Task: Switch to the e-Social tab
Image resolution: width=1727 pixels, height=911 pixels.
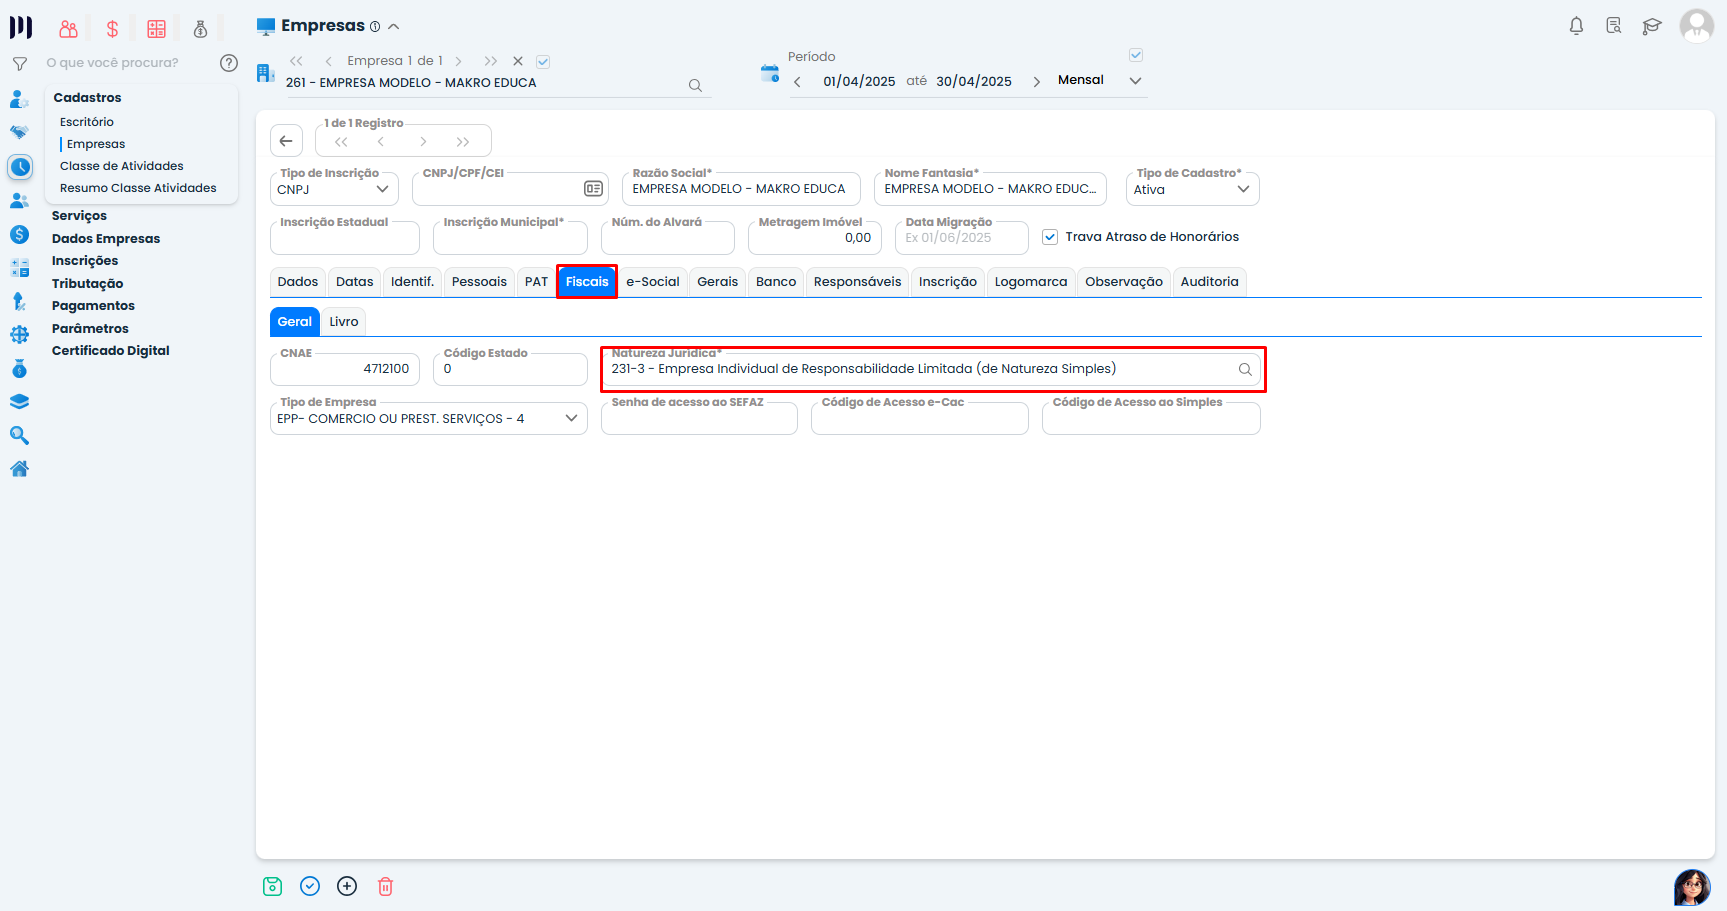Action: (652, 282)
